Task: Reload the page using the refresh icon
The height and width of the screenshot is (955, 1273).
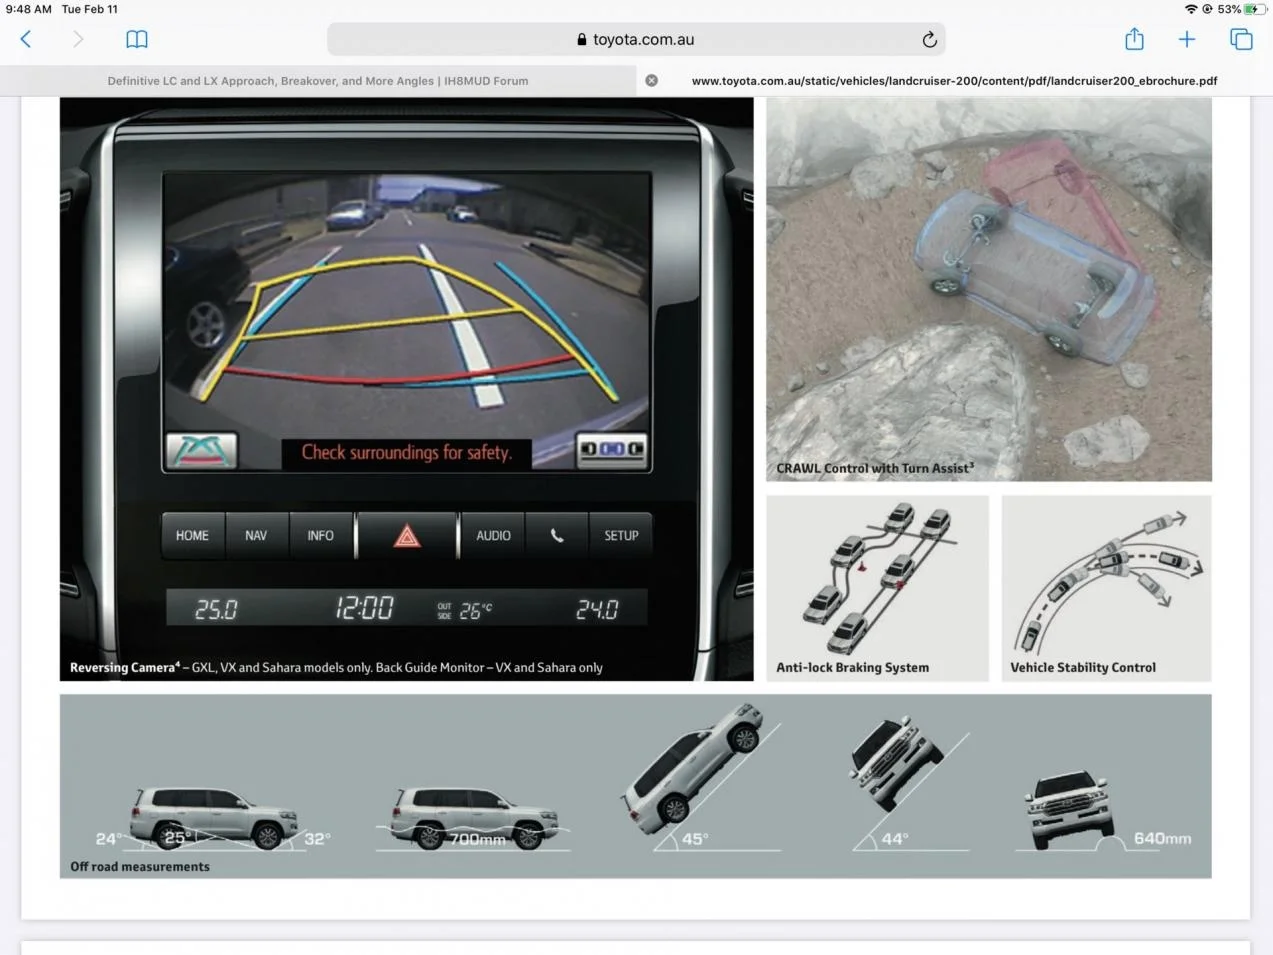Action: pyautogui.click(x=929, y=39)
